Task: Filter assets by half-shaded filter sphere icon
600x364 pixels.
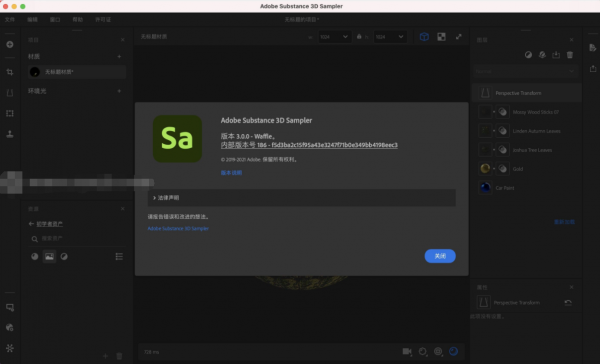Action: (x=64, y=256)
